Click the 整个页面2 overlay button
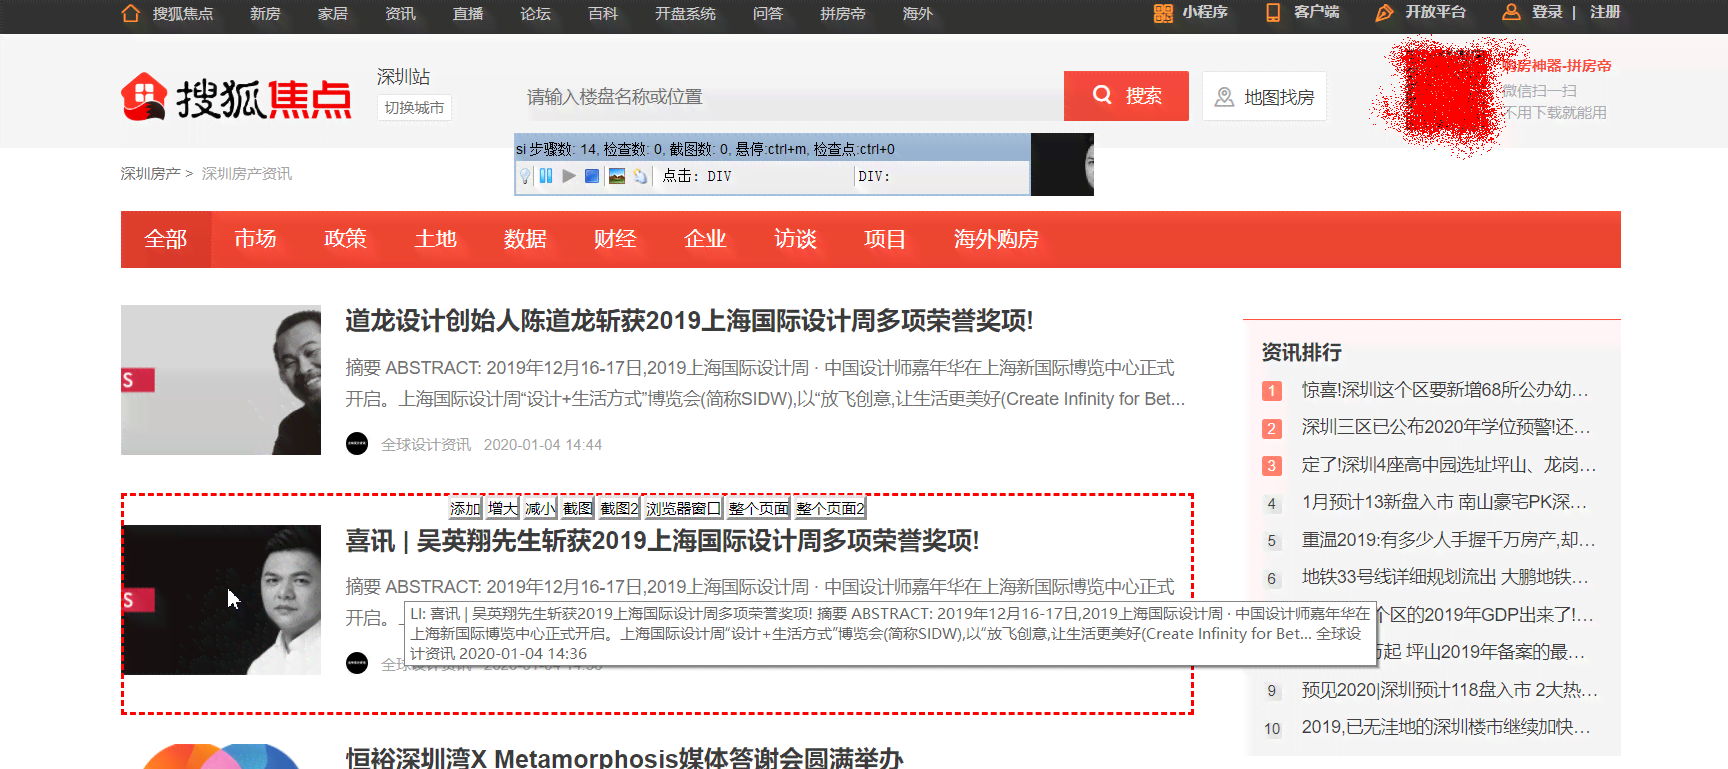Viewport: 1728px width, 769px height. pos(830,508)
